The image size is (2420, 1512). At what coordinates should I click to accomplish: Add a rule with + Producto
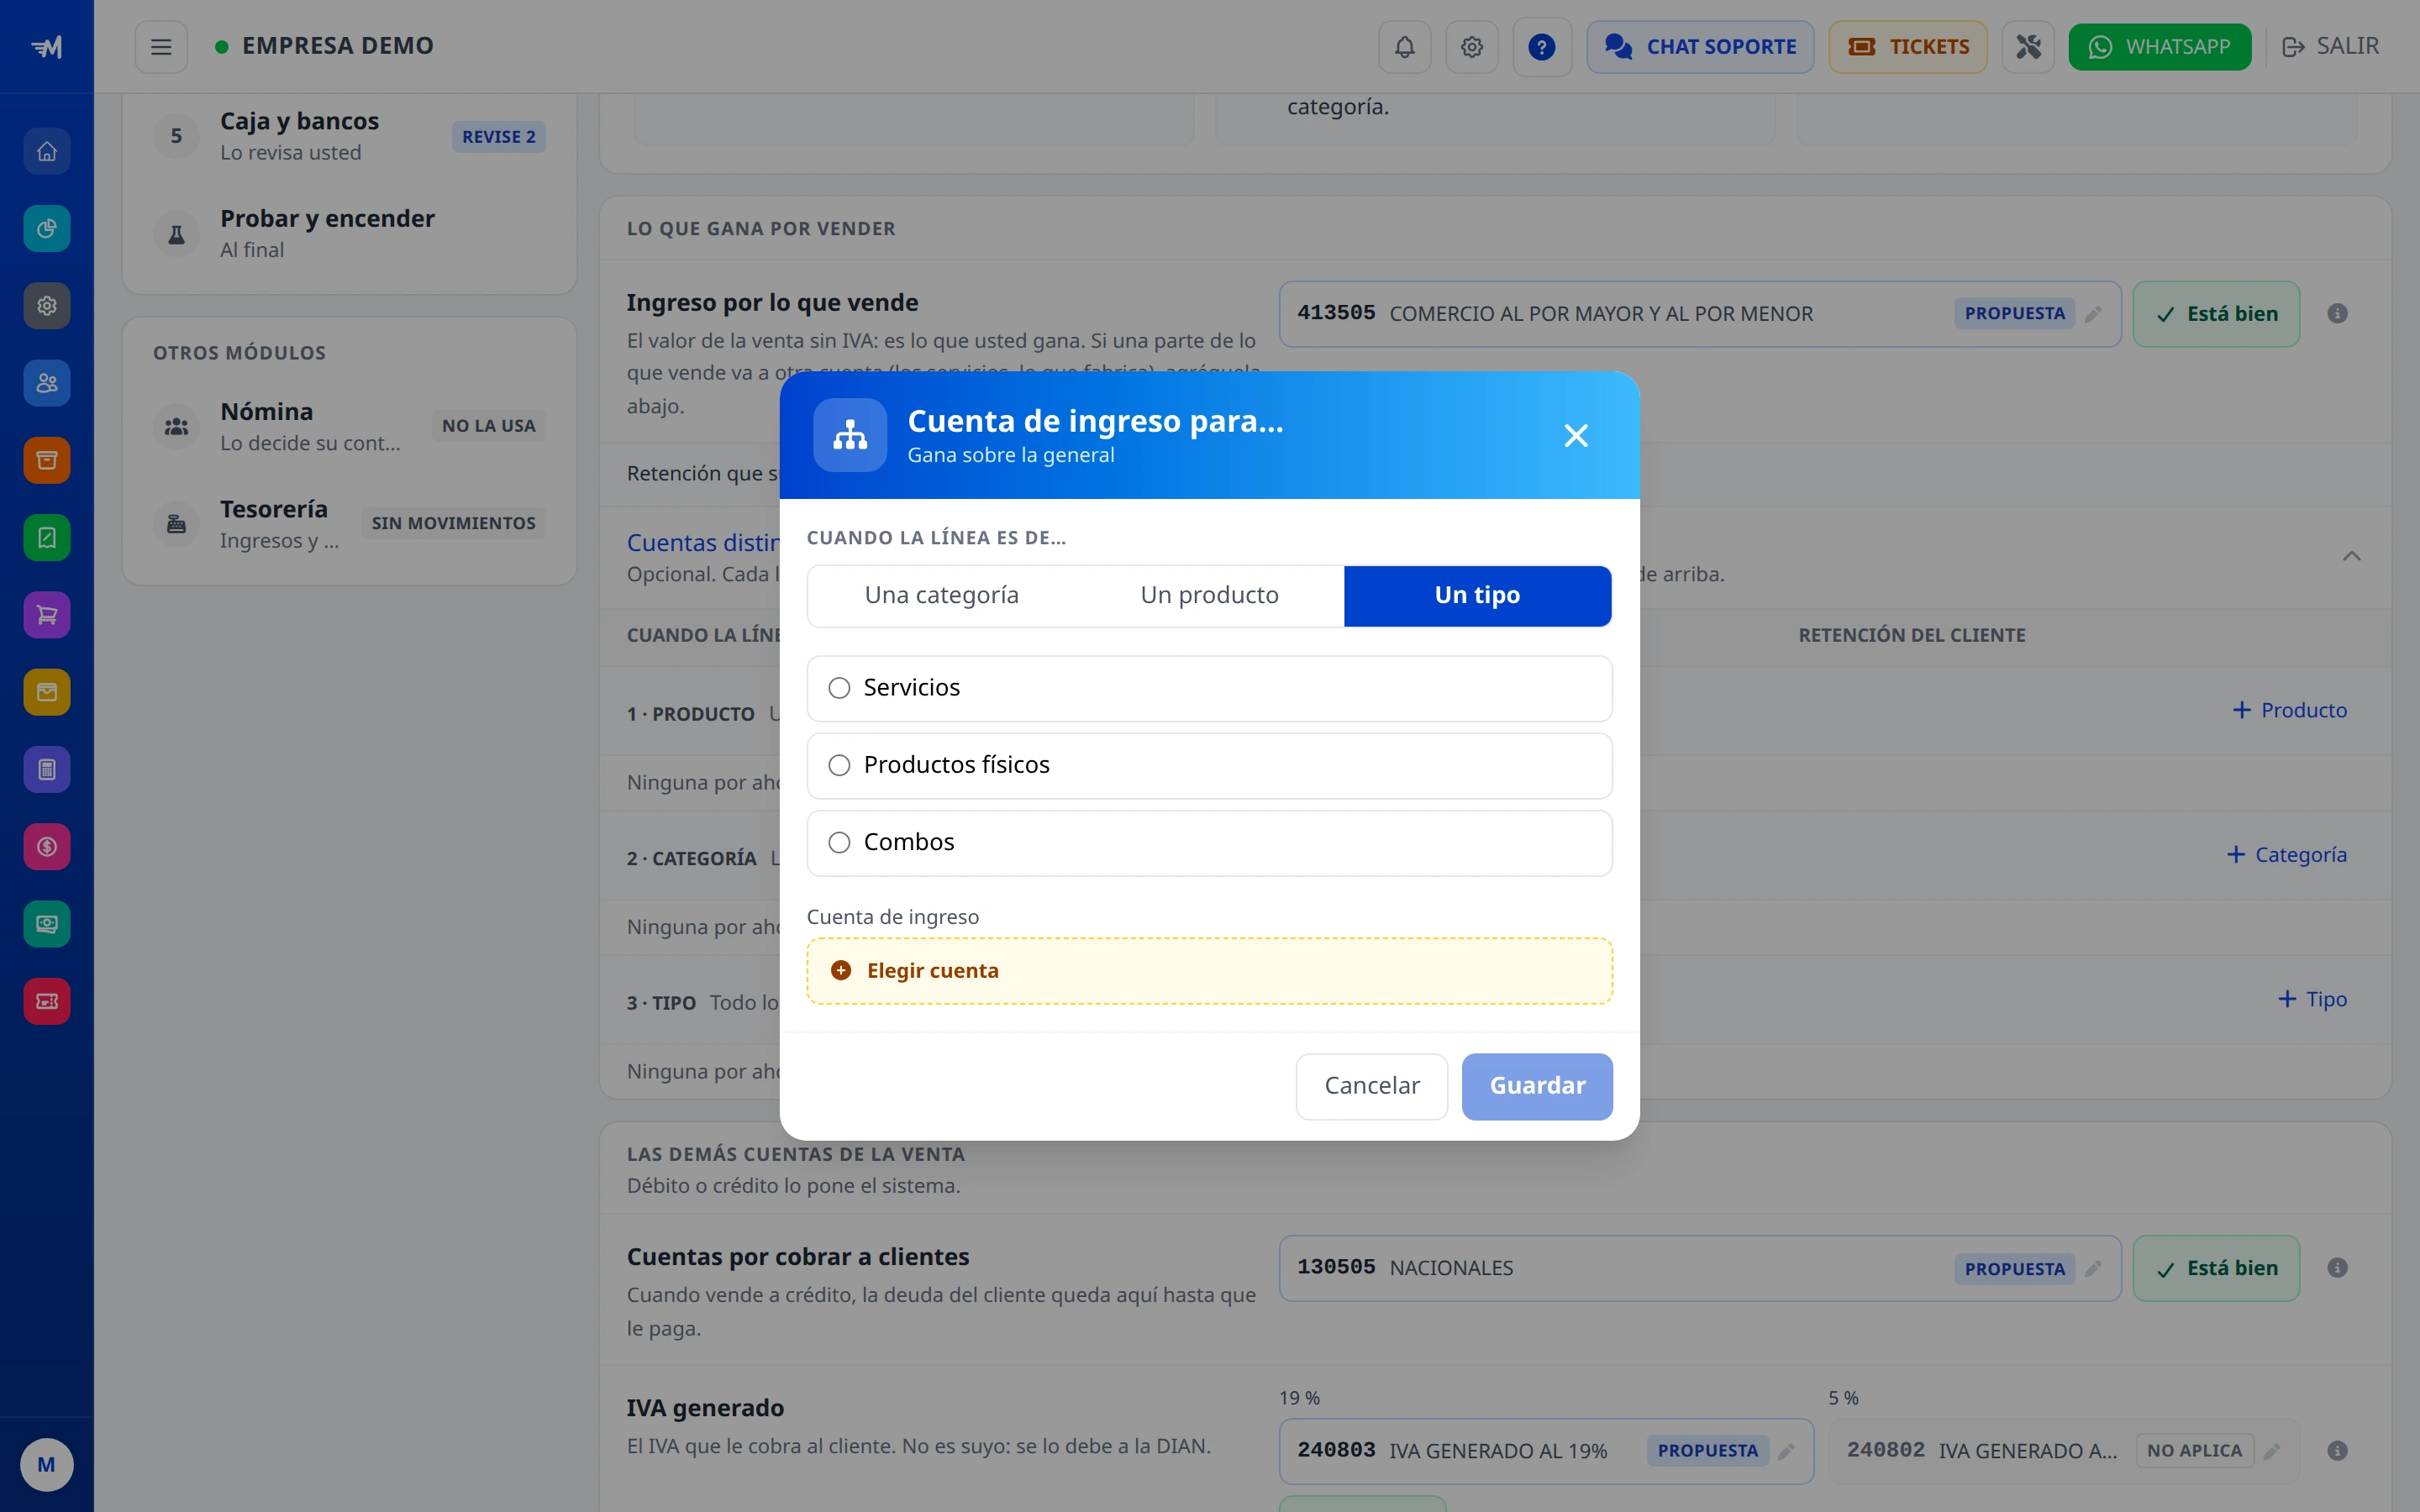click(x=2289, y=710)
